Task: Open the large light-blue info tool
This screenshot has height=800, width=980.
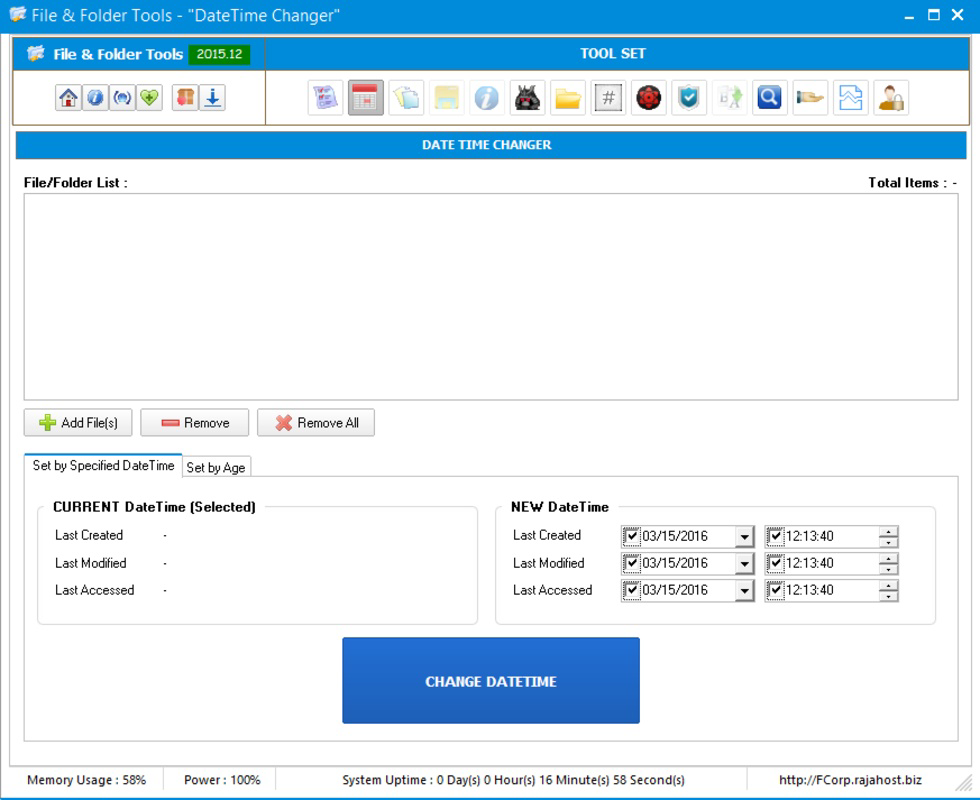Action: pos(487,98)
